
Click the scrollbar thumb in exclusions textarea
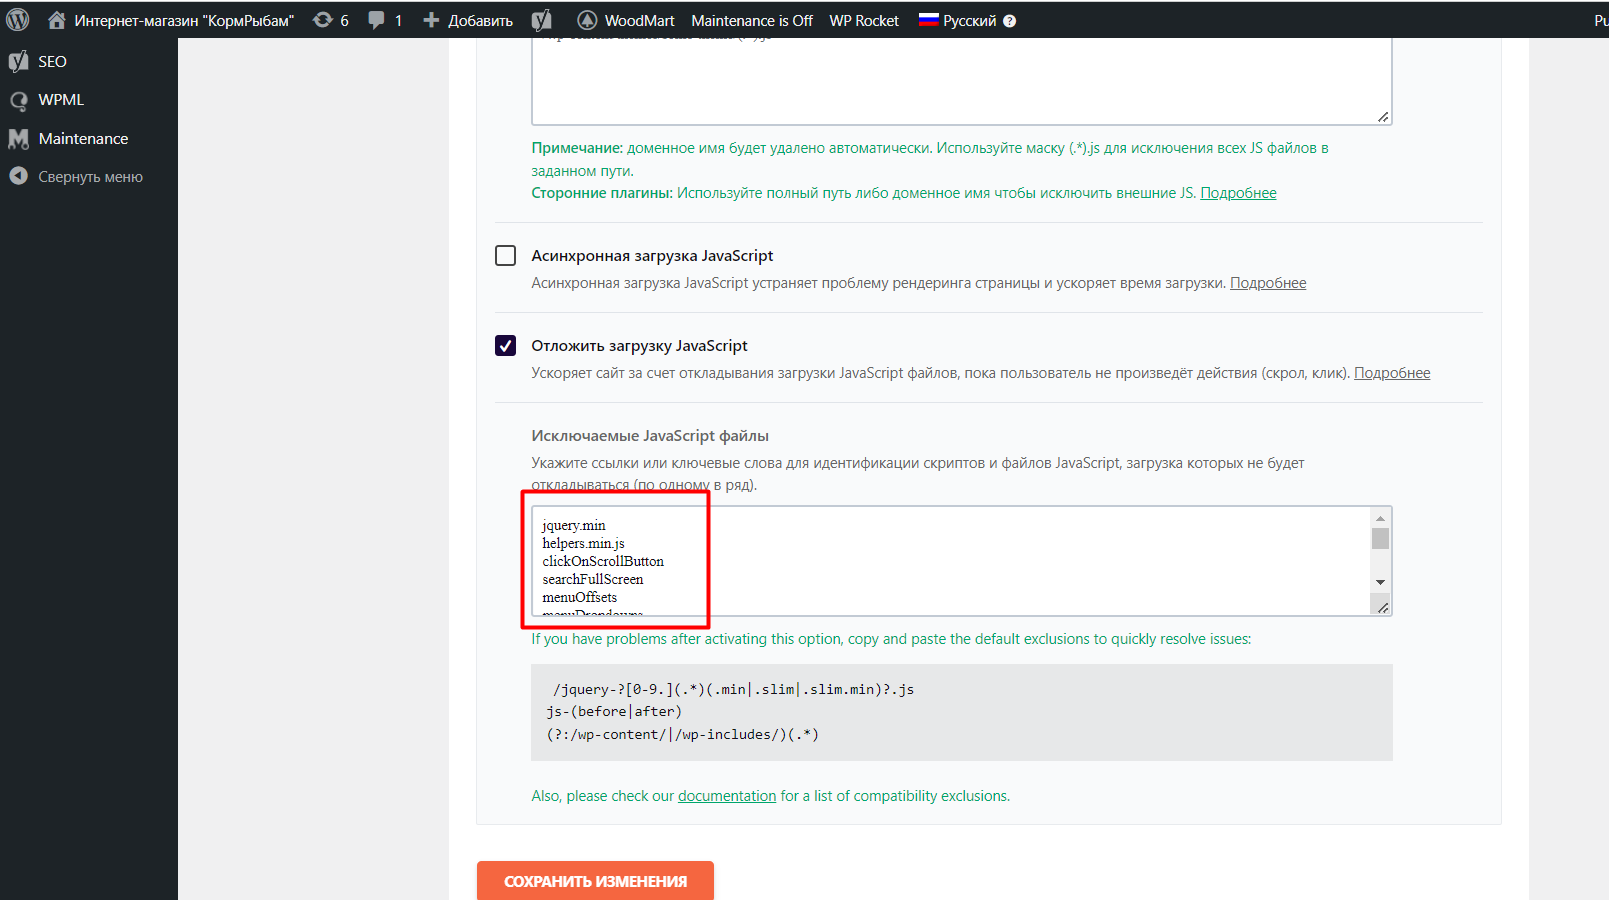tap(1380, 539)
